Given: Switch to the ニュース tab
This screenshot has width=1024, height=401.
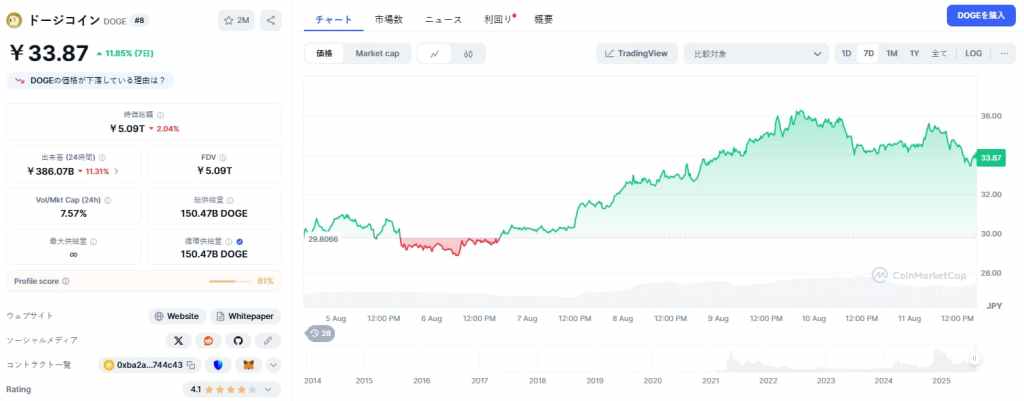Looking at the screenshot, I should click(x=443, y=20).
